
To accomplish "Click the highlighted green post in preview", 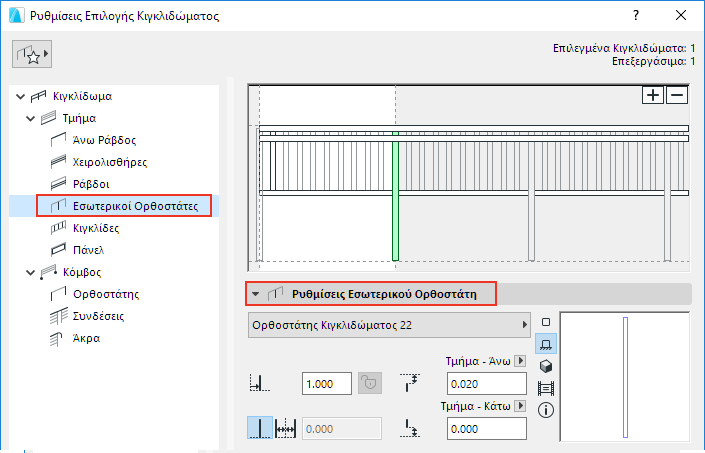I will pyautogui.click(x=395, y=196).
